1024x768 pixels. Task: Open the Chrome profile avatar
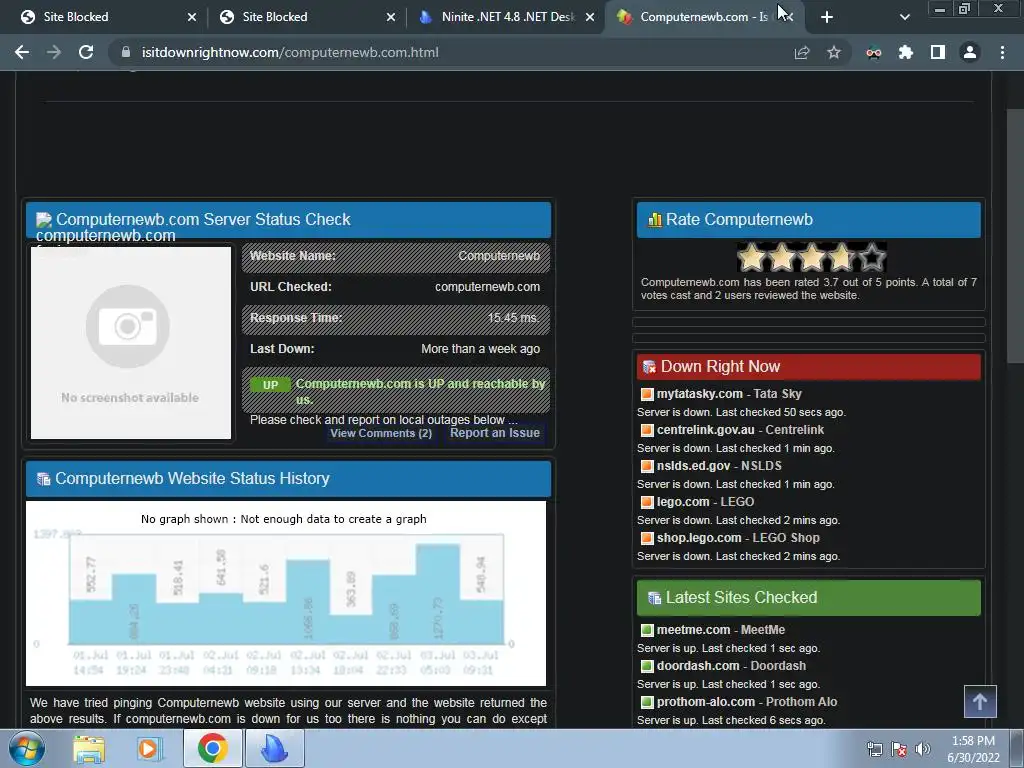(970, 52)
